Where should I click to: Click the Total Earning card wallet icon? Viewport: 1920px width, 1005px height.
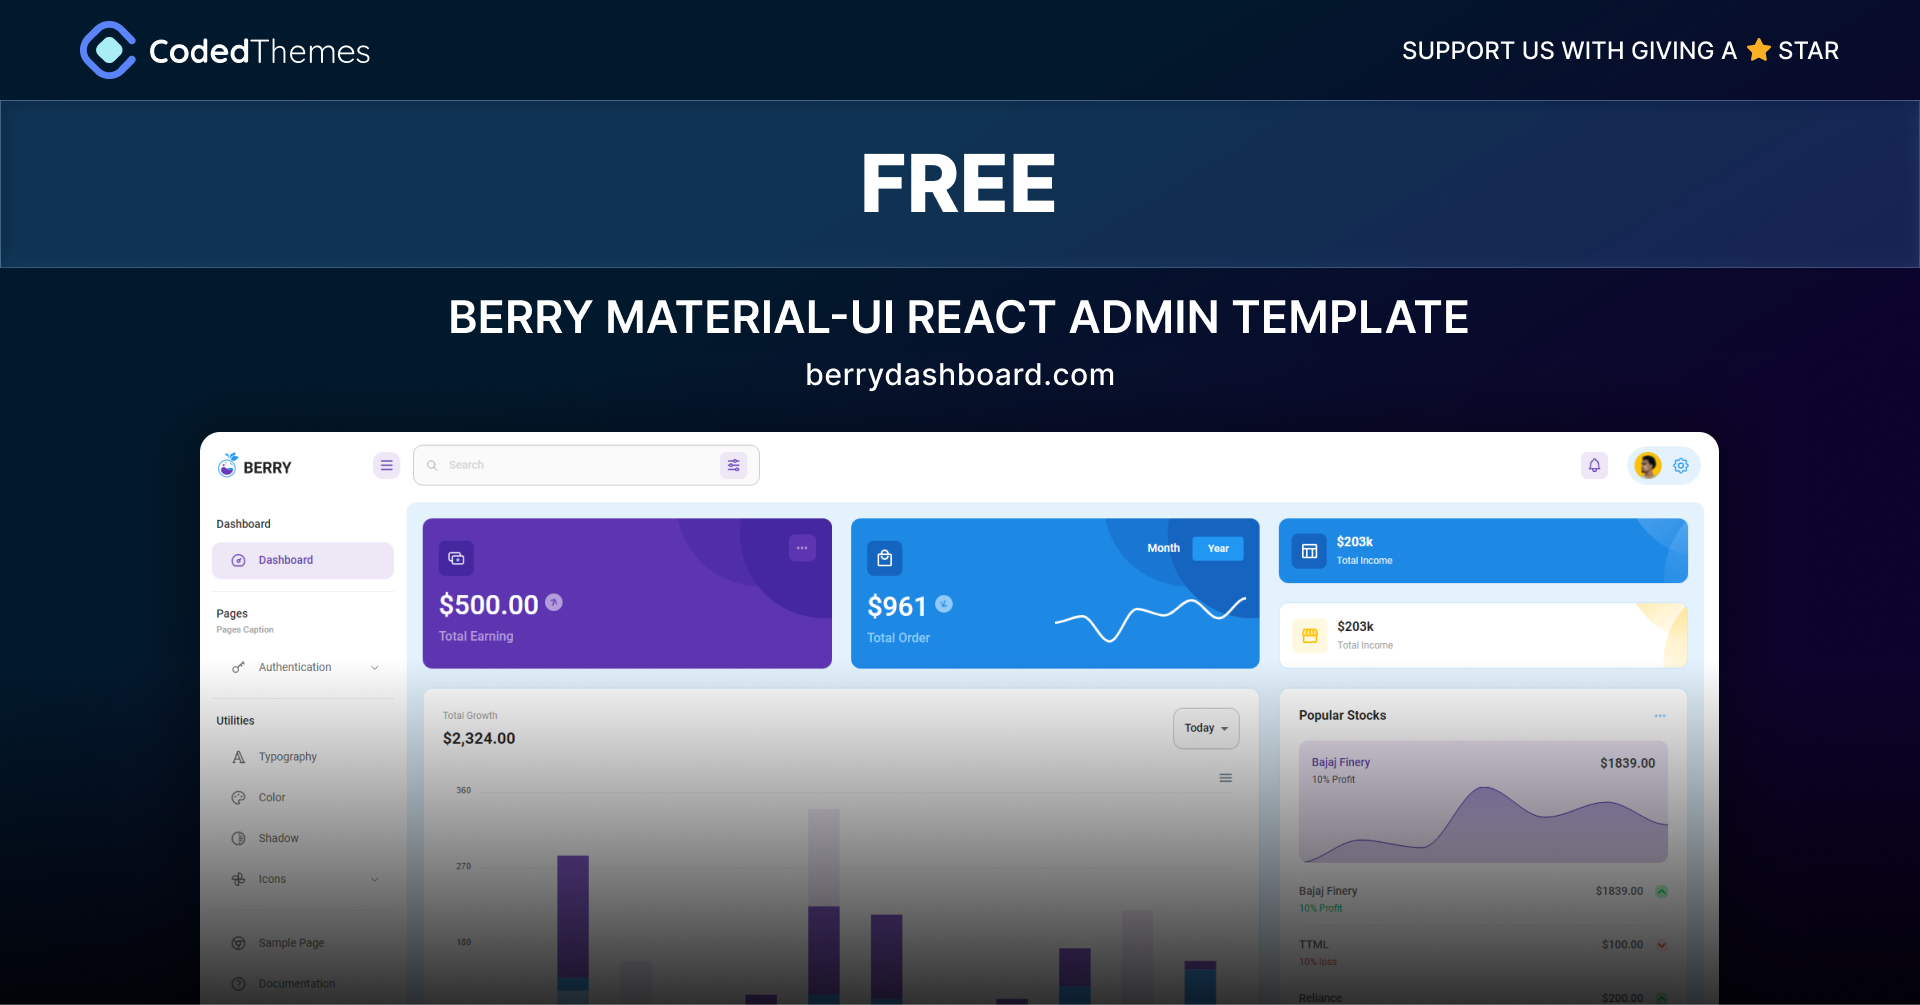coord(456,558)
